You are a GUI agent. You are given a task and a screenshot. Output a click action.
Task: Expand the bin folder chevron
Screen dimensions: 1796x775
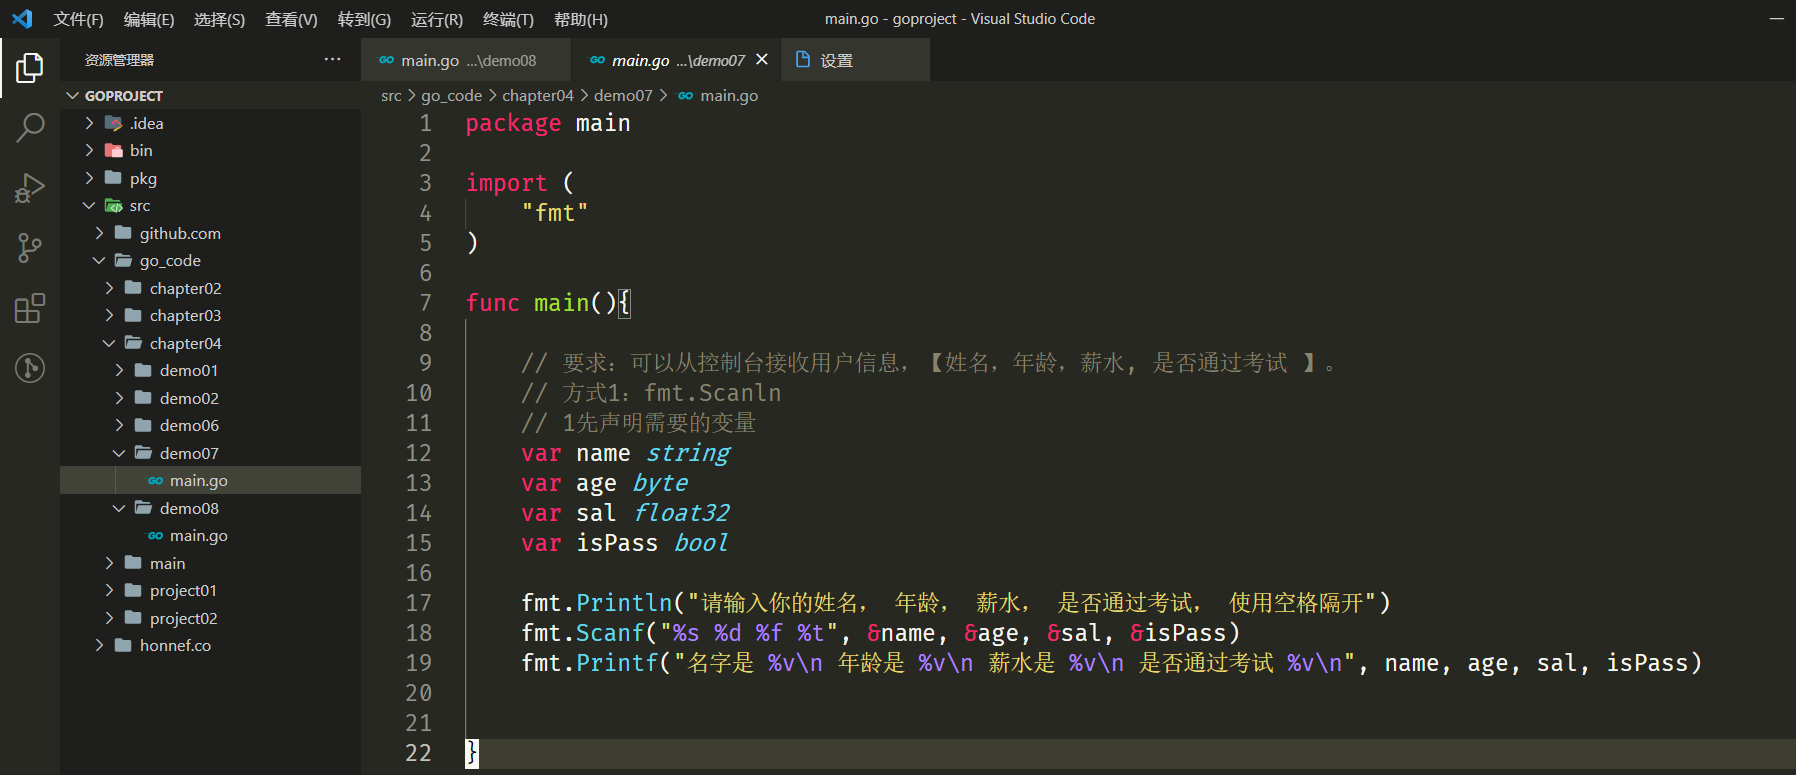click(x=89, y=150)
